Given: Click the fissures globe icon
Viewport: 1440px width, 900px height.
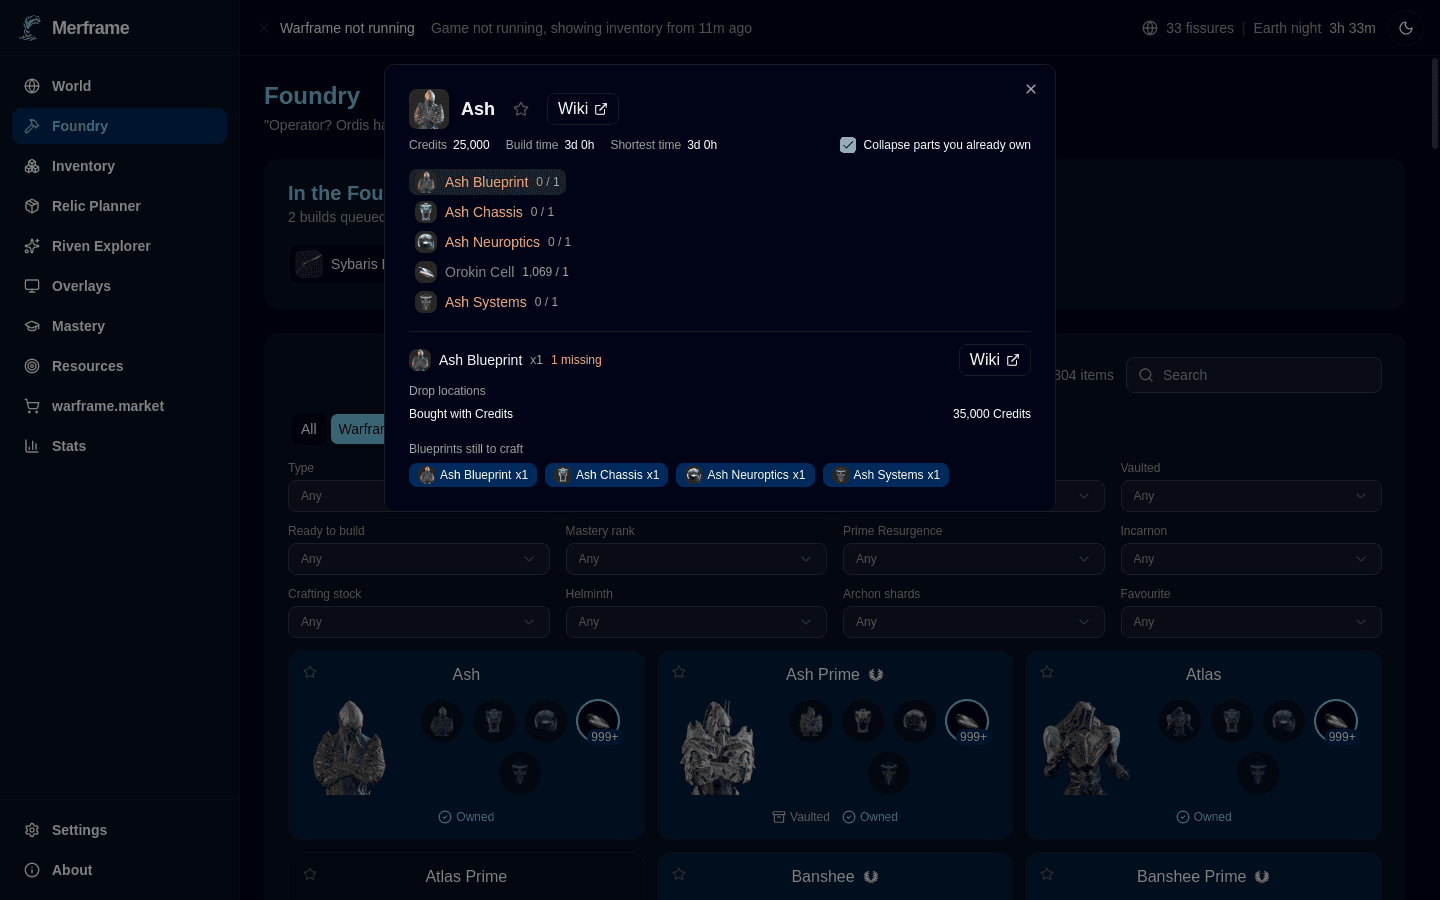Looking at the screenshot, I should coord(1150,28).
